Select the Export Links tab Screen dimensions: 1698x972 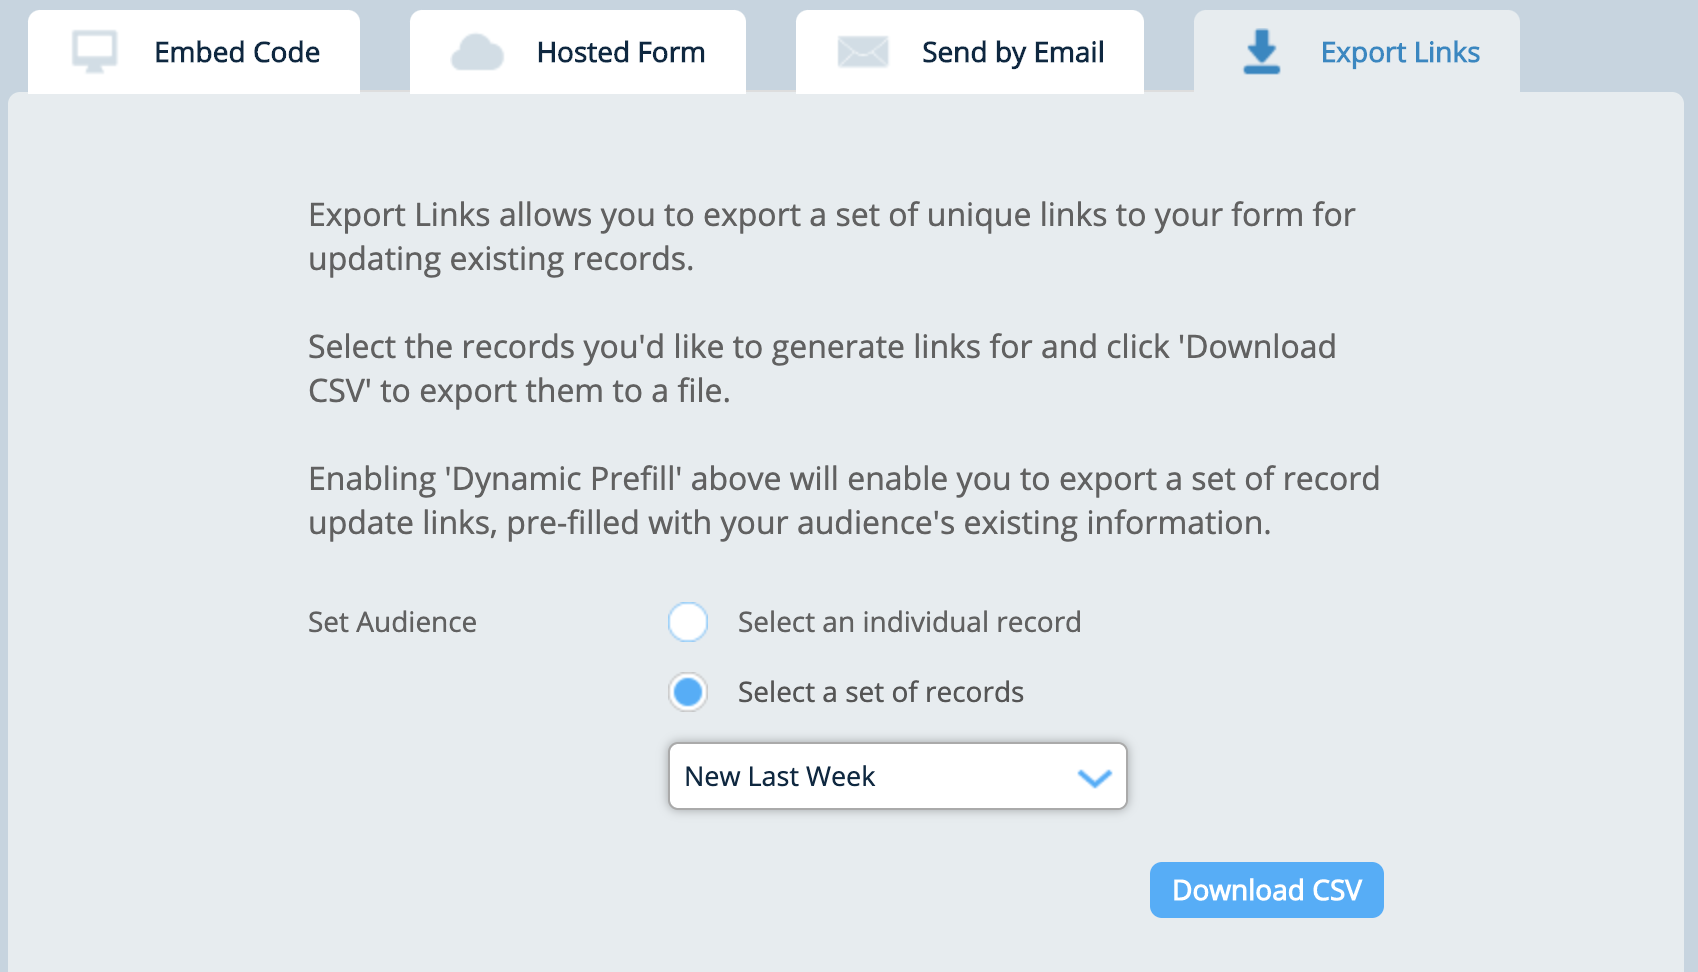[x=1400, y=52]
